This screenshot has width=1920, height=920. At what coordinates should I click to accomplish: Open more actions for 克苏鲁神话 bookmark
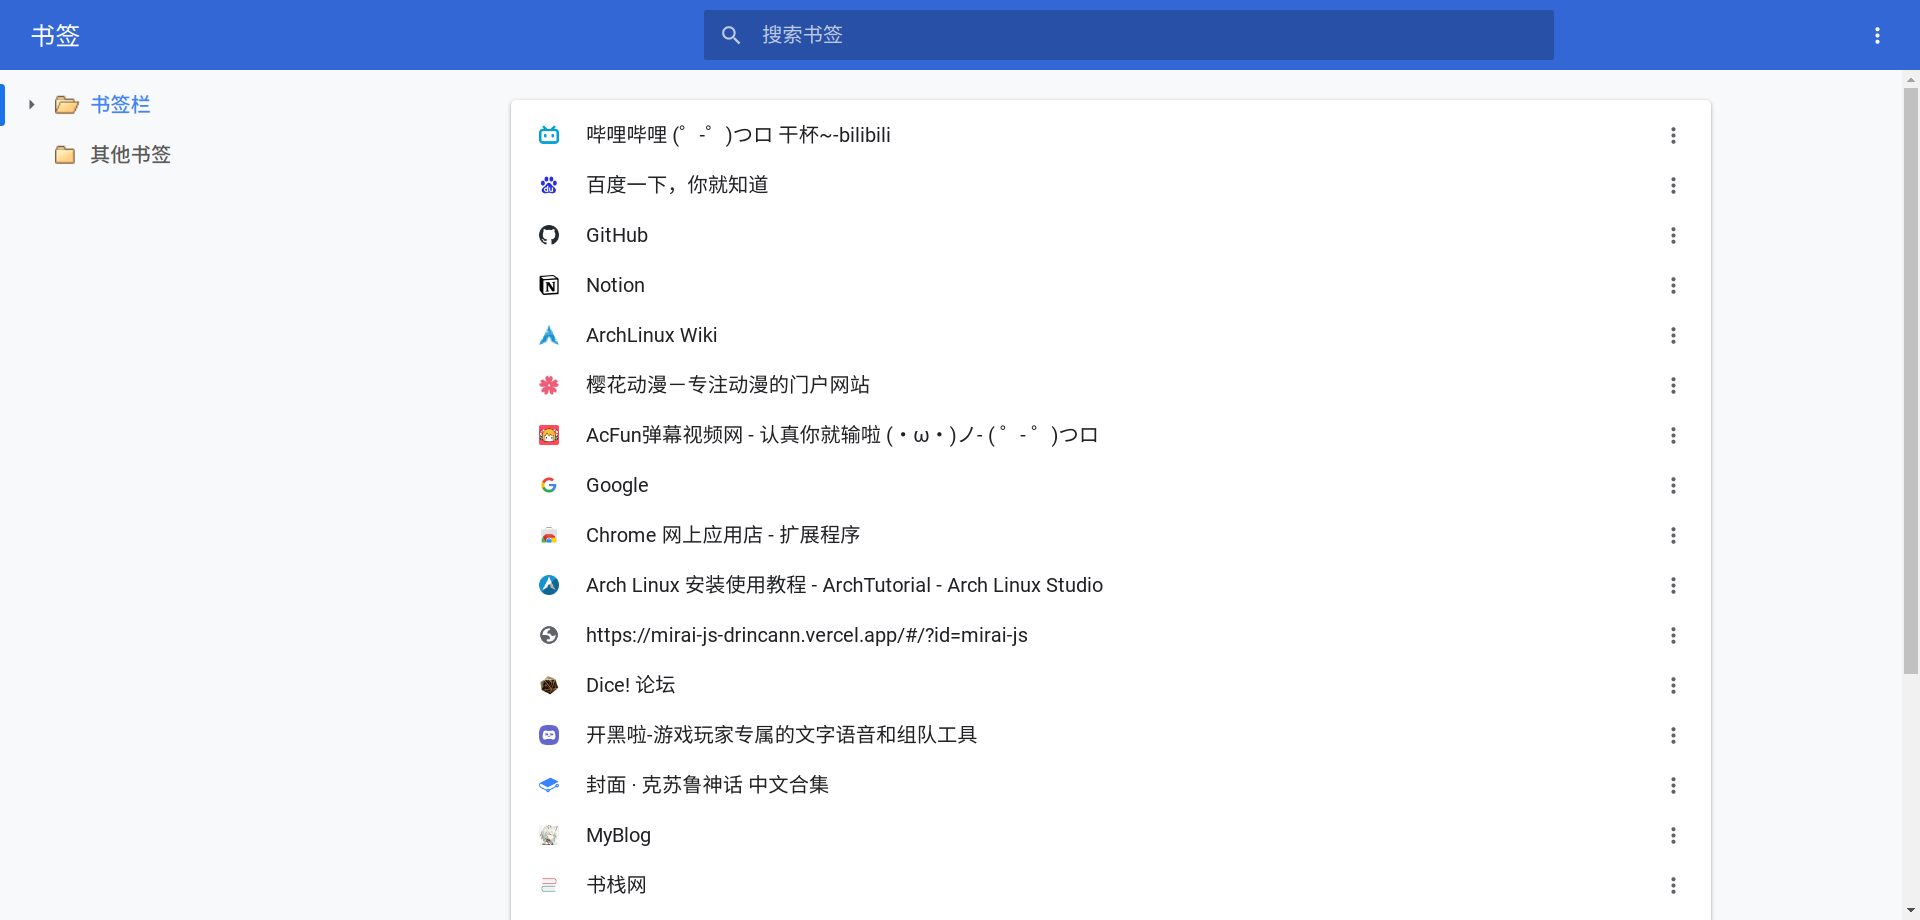click(1673, 785)
